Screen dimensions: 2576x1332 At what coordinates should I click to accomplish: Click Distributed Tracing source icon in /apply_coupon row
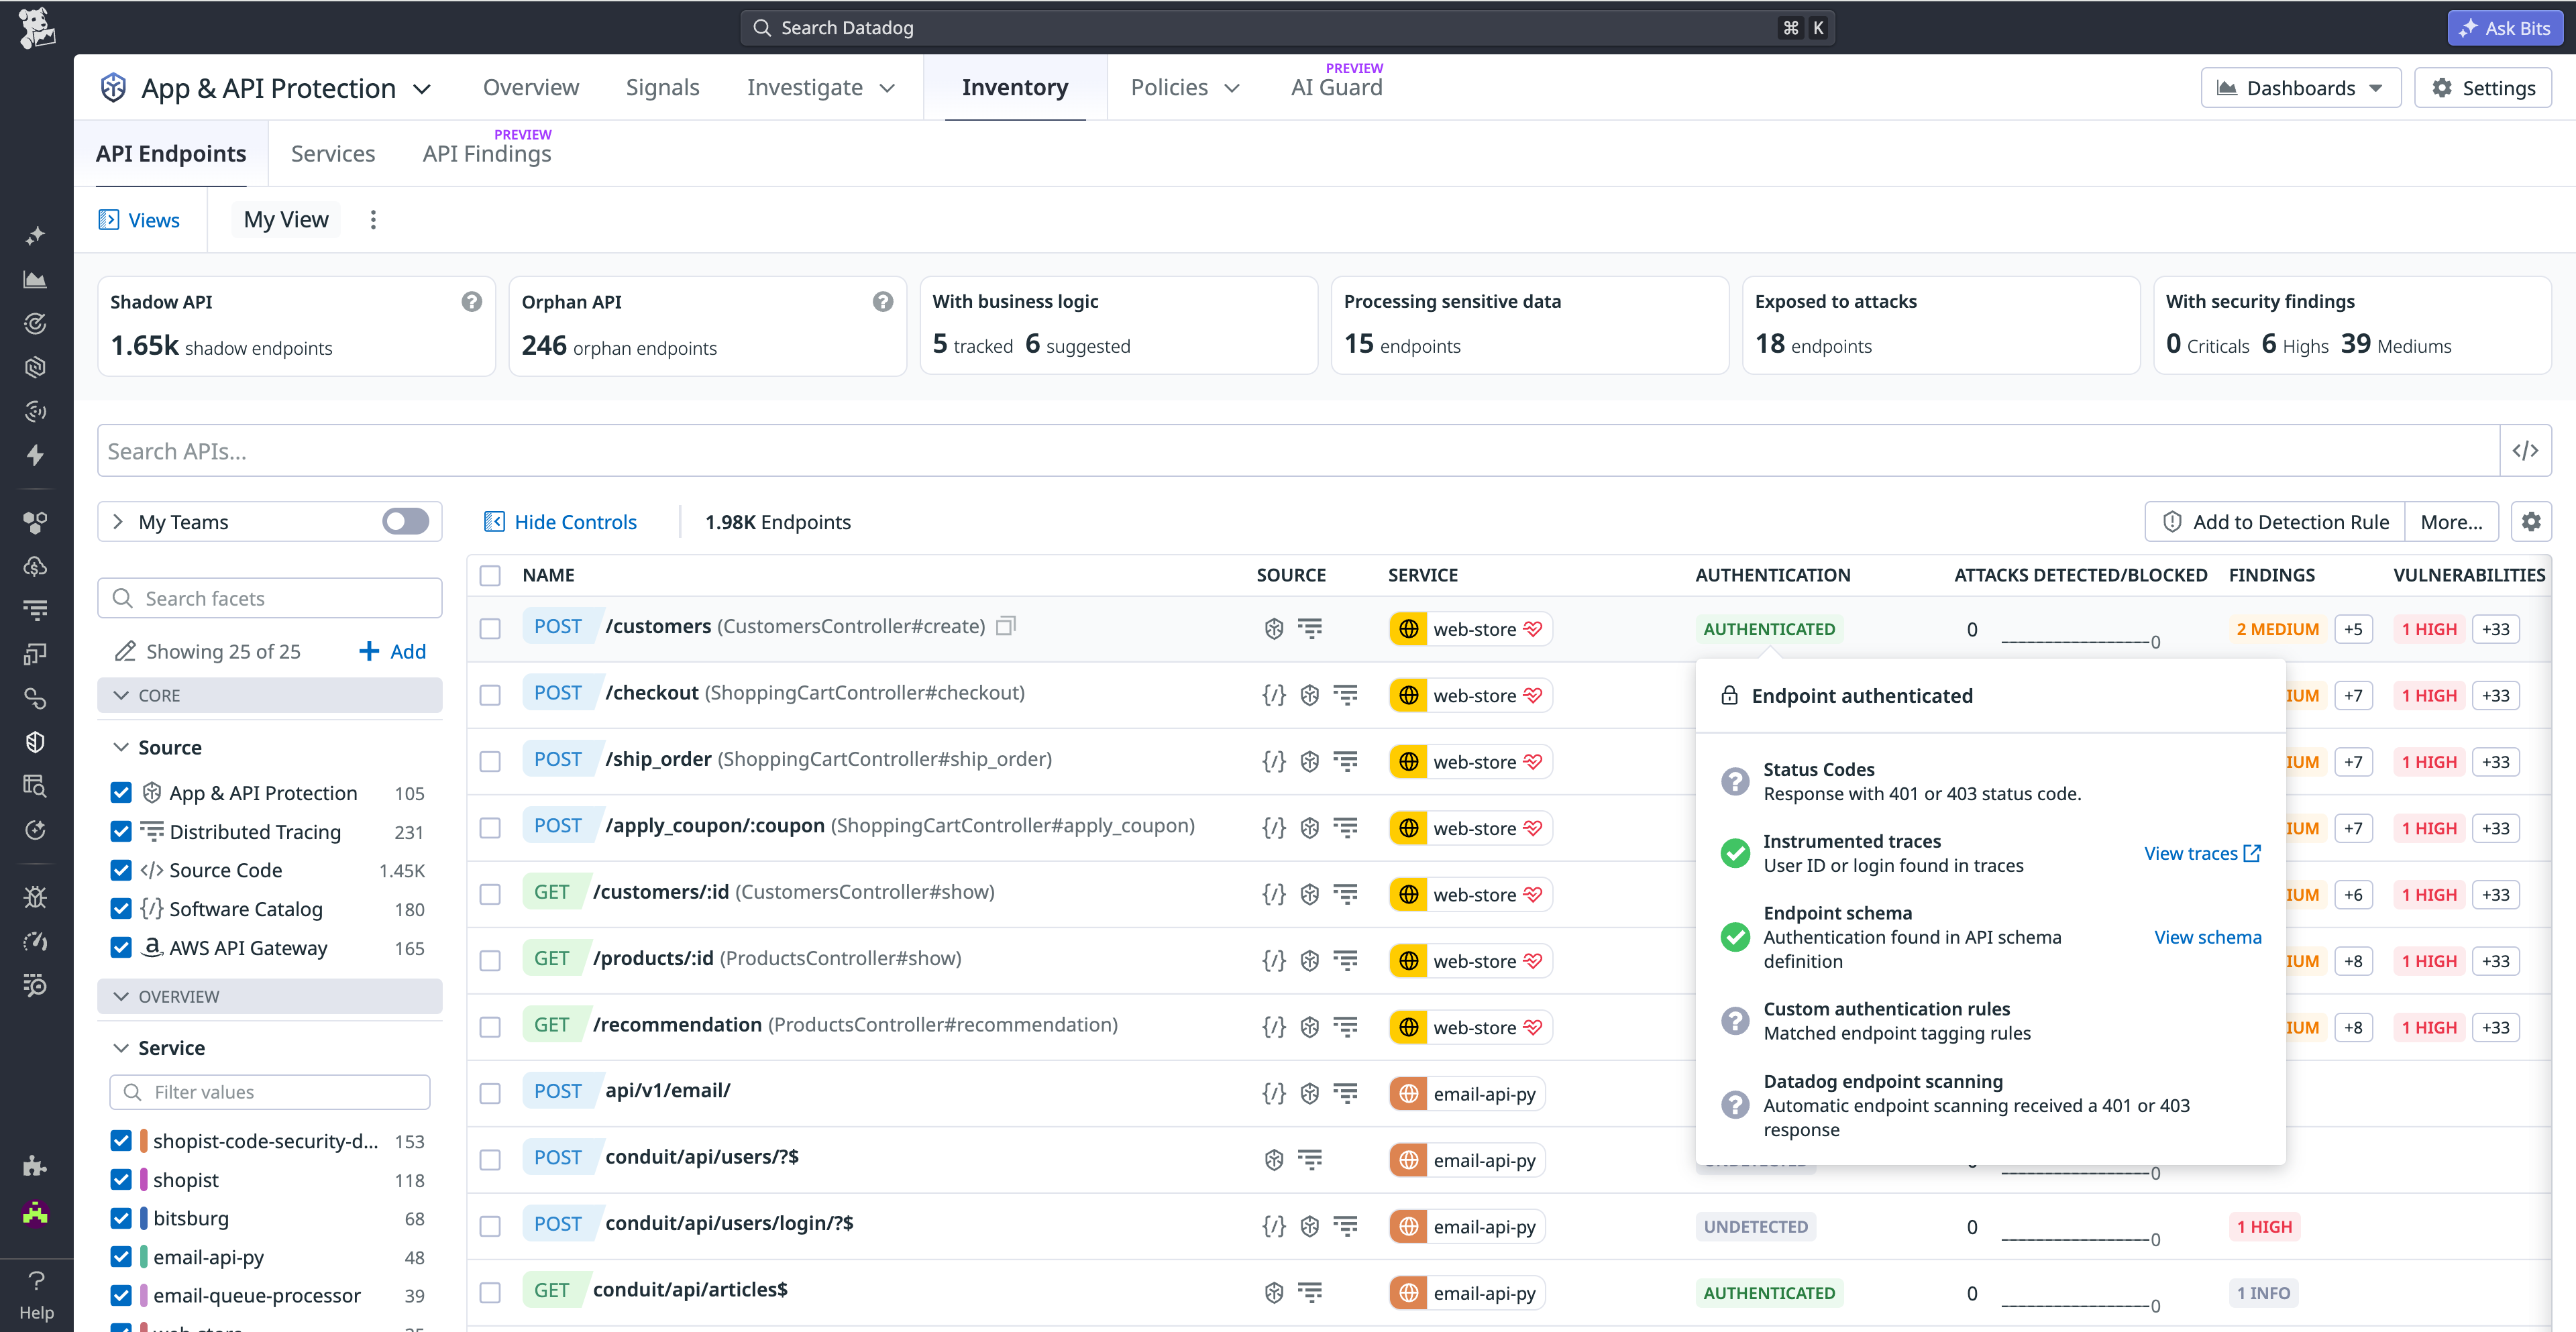click(1346, 827)
